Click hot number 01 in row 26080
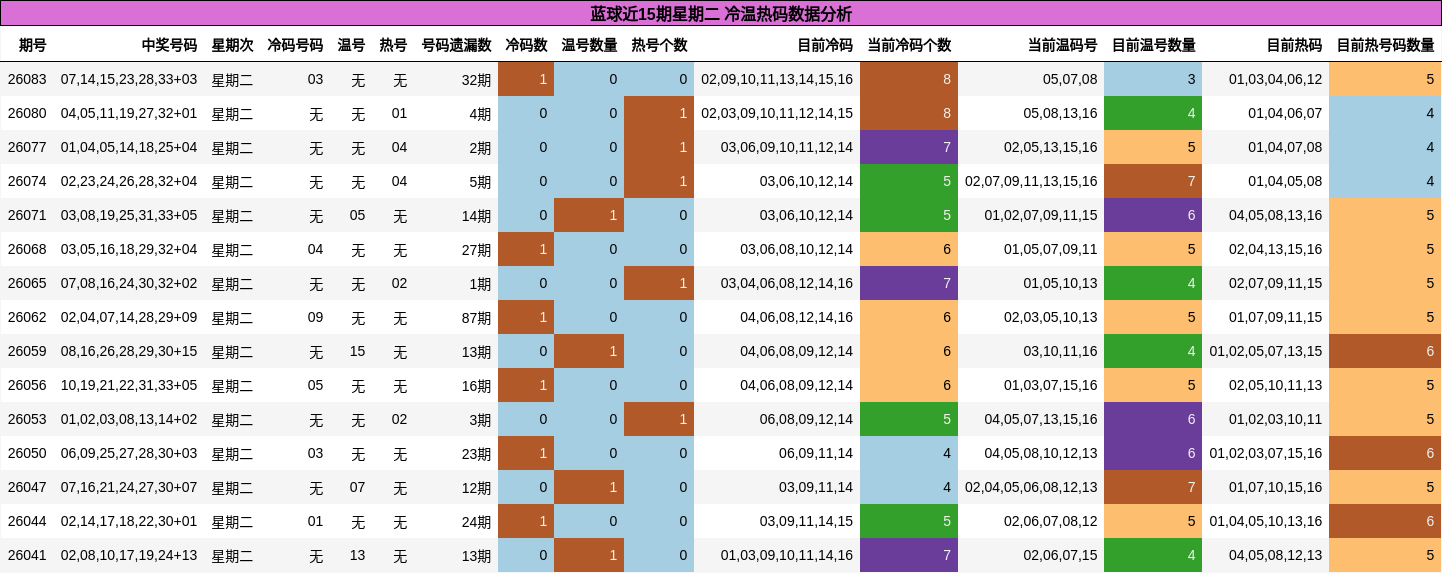The width and height of the screenshot is (1442, 573). [399, 113]
